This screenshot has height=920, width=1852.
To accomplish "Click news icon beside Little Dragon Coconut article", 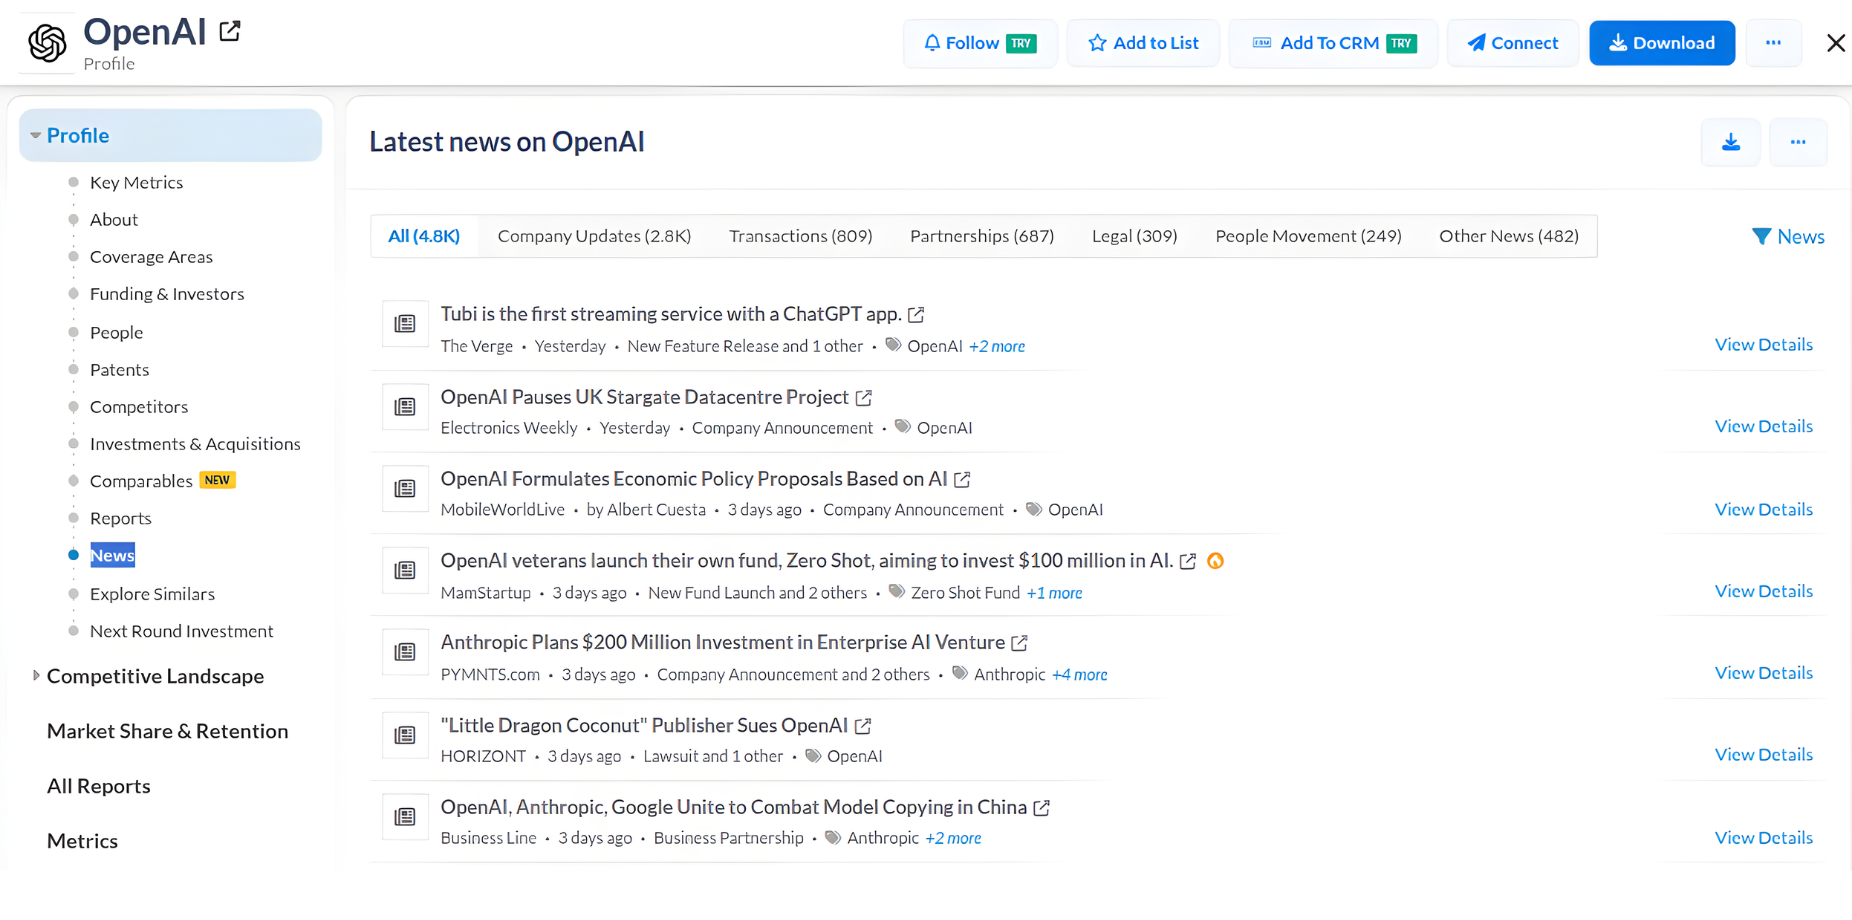I will pyautogui.click(x=405, y=735).
